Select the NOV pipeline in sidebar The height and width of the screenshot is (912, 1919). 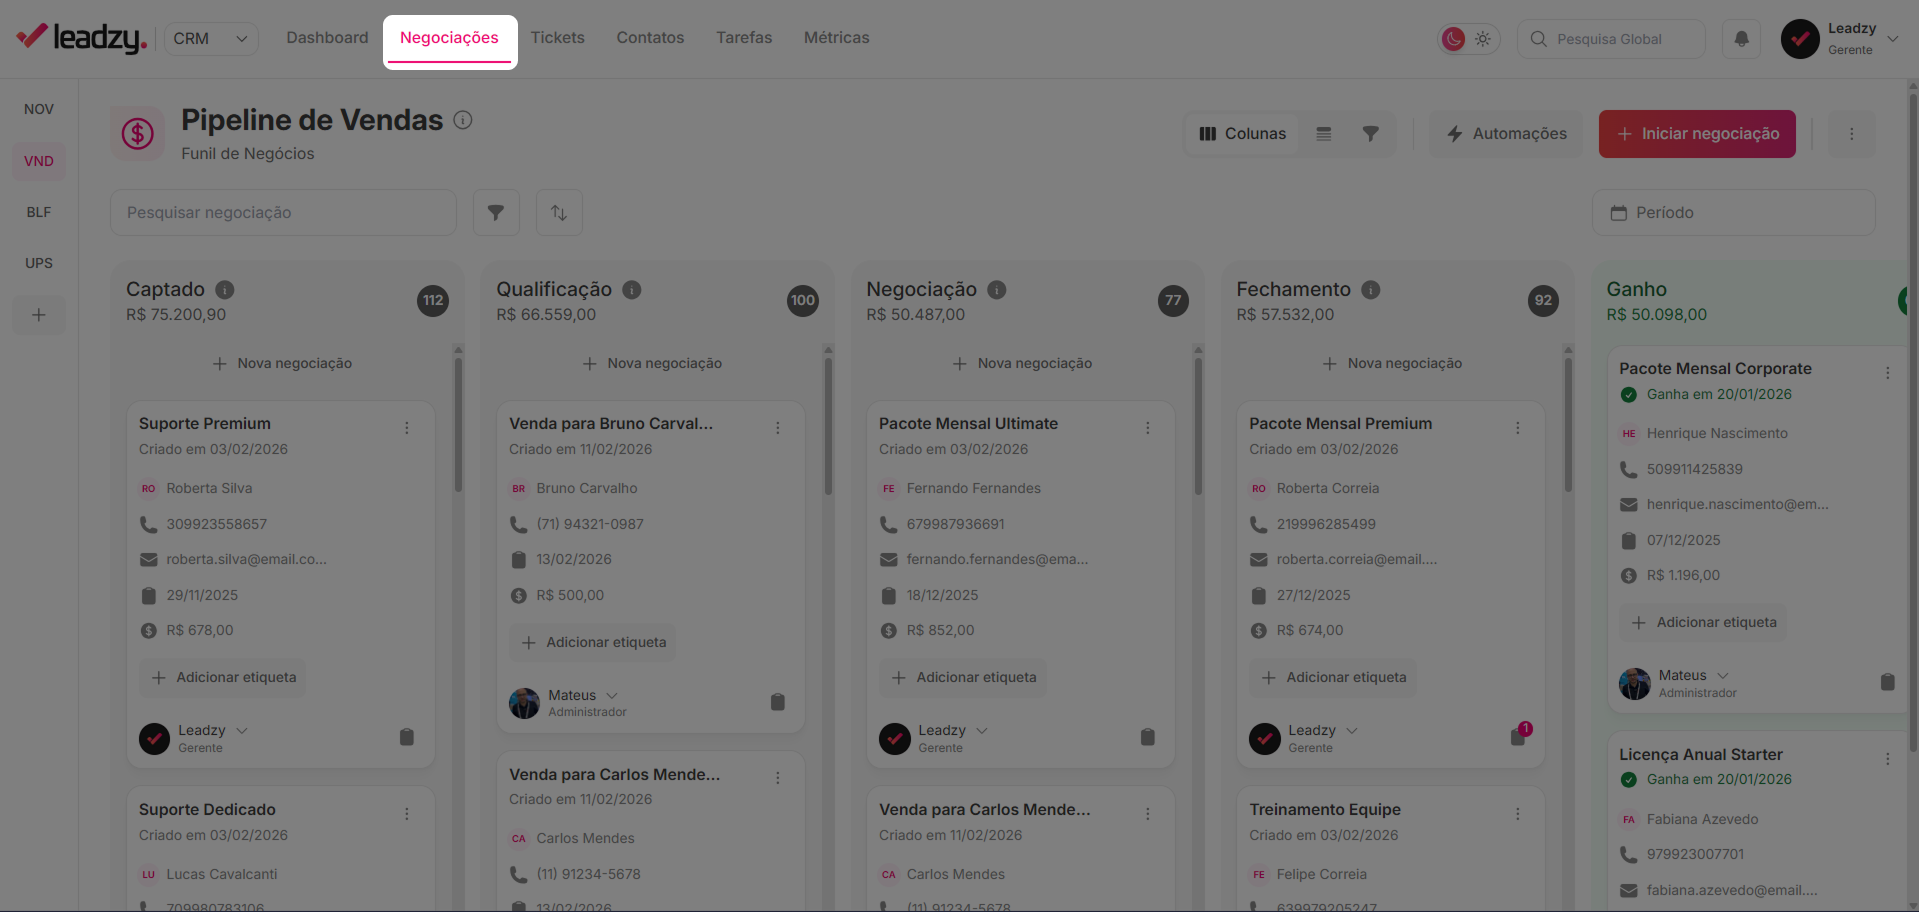point(39,109)
